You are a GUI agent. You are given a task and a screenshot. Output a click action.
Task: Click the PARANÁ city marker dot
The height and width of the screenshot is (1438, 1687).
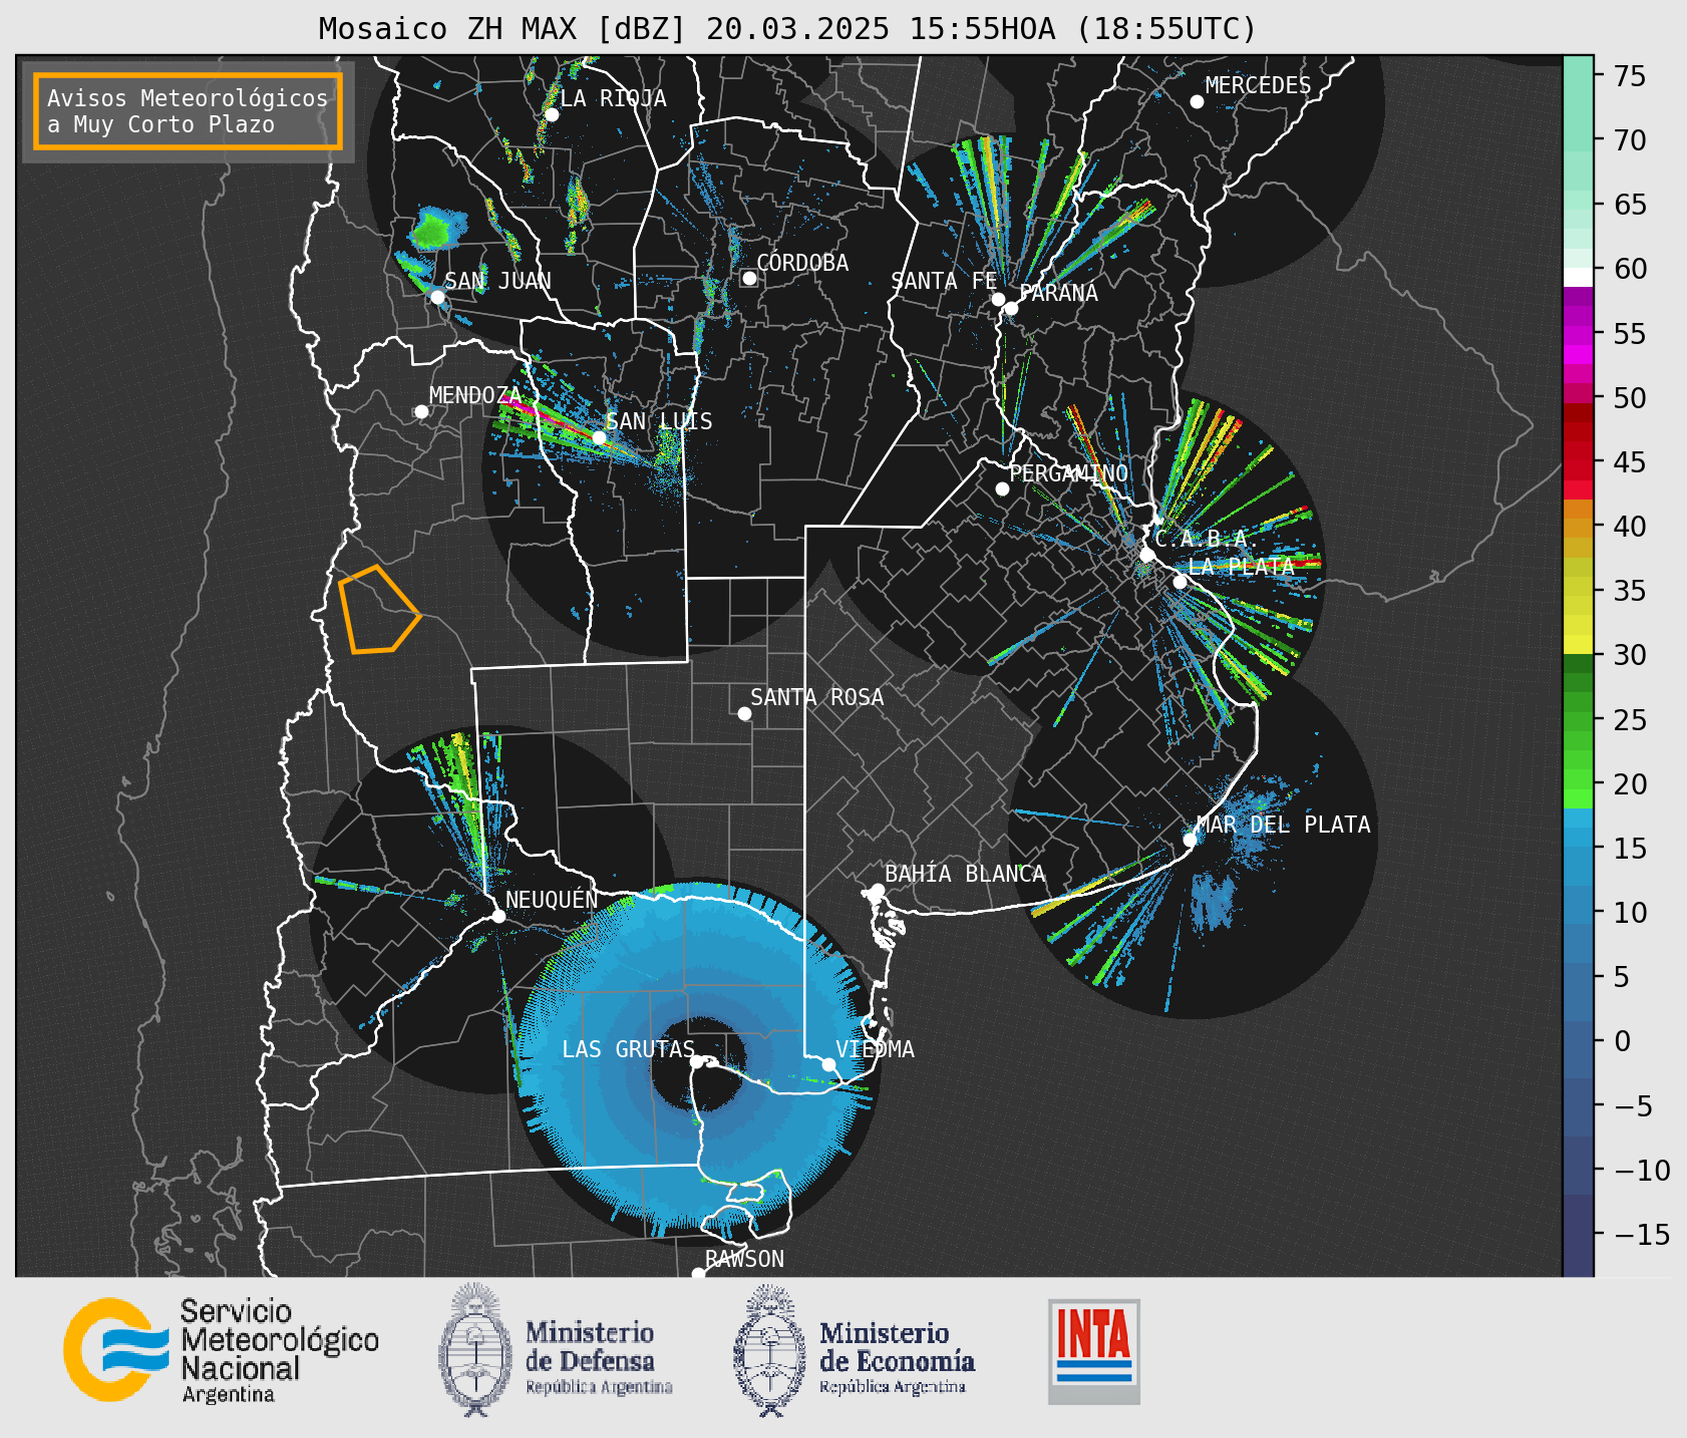pos(1011,308)
